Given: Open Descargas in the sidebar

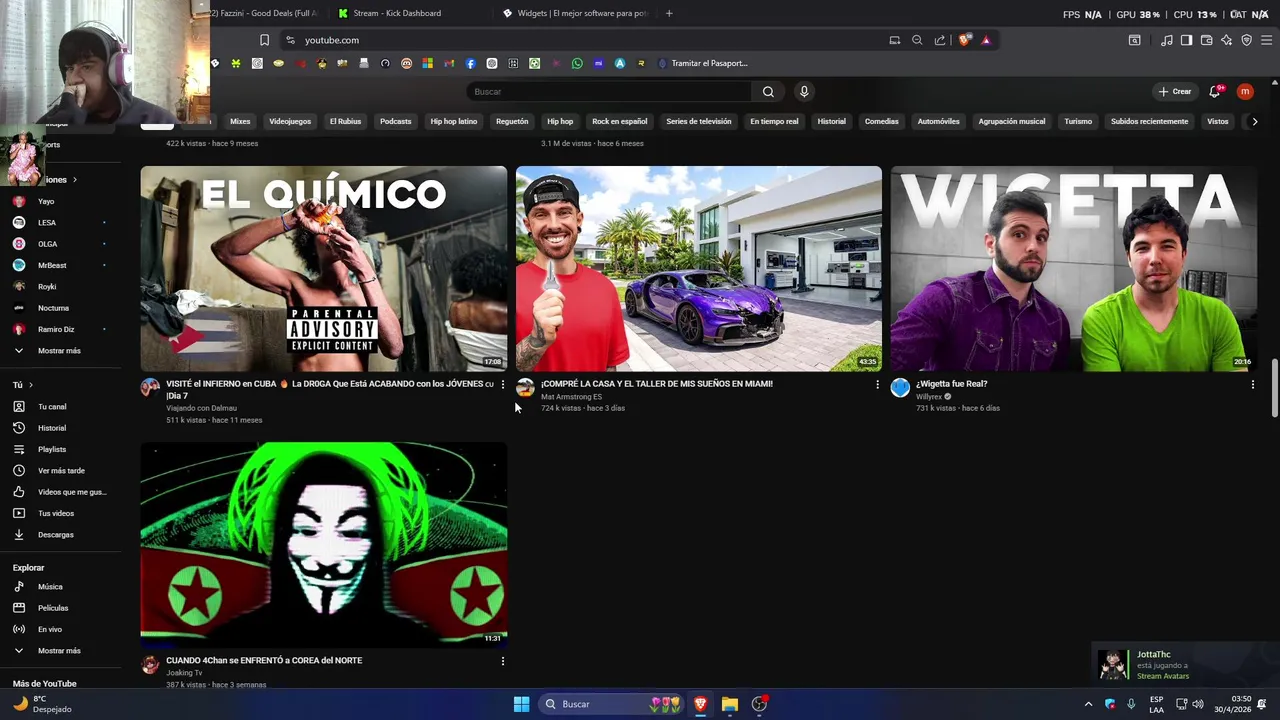Looking at the screenshot, I should pyautogui.click(x=56, y=535).
